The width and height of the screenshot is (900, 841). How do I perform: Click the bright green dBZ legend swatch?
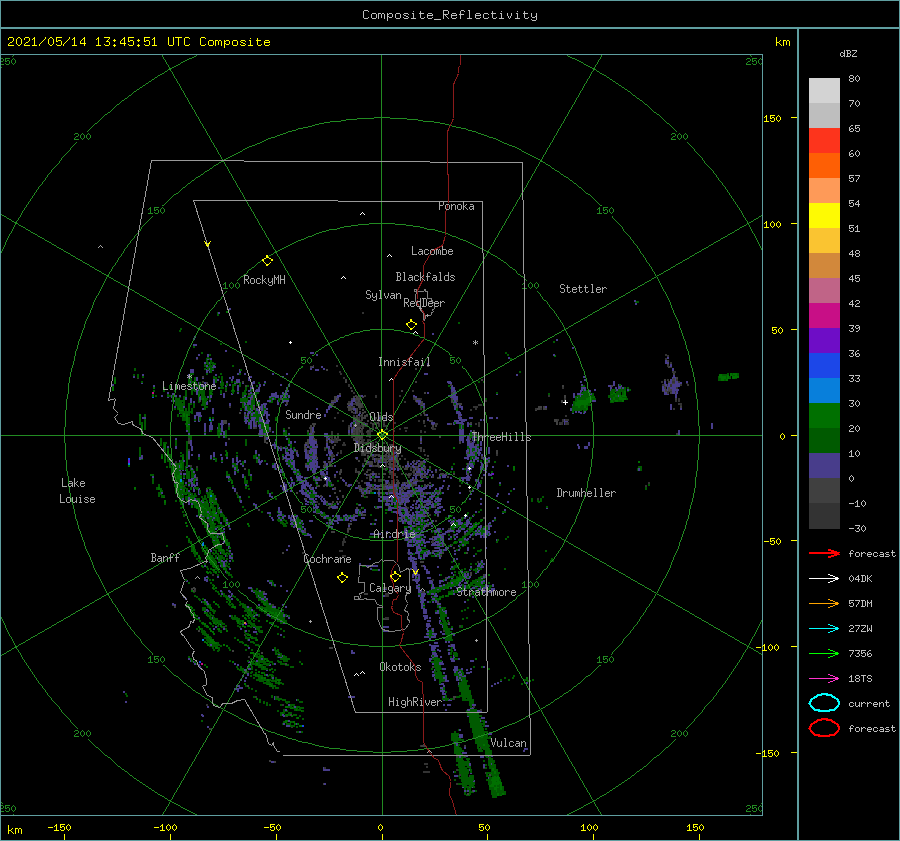pyautogui.click(x=824, y=415)
